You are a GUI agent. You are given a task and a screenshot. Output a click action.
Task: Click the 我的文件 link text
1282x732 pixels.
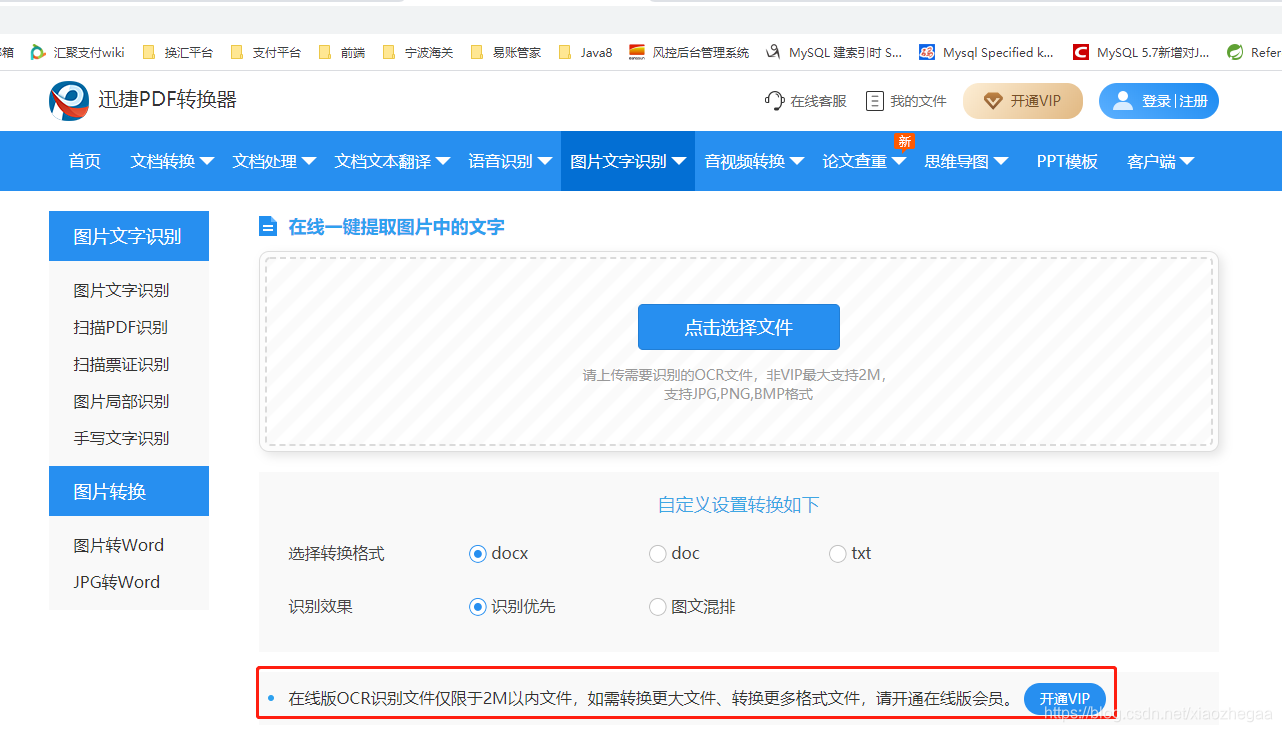918,101
